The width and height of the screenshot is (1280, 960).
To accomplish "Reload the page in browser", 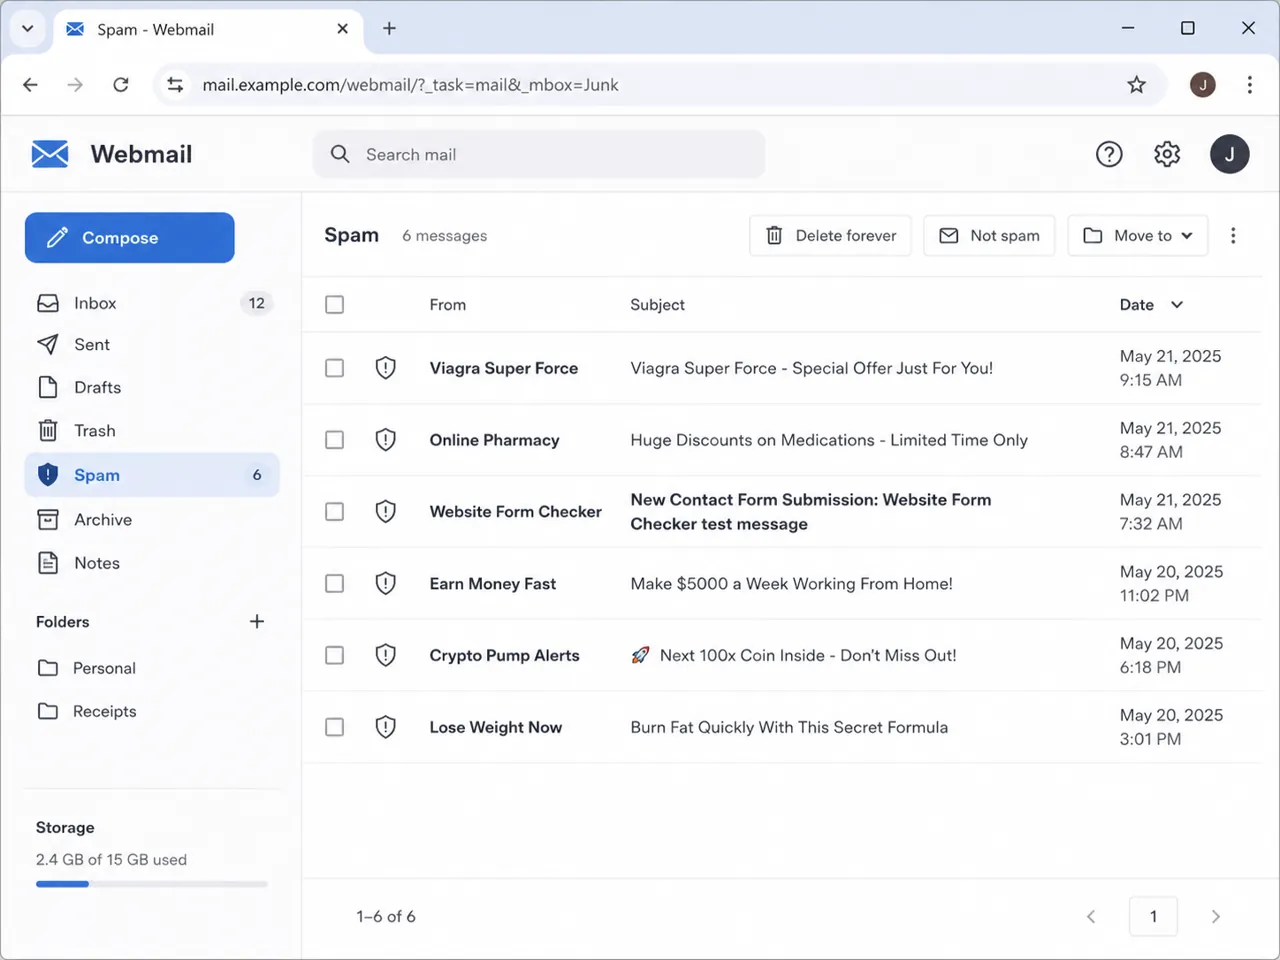I will click(121, 85).
